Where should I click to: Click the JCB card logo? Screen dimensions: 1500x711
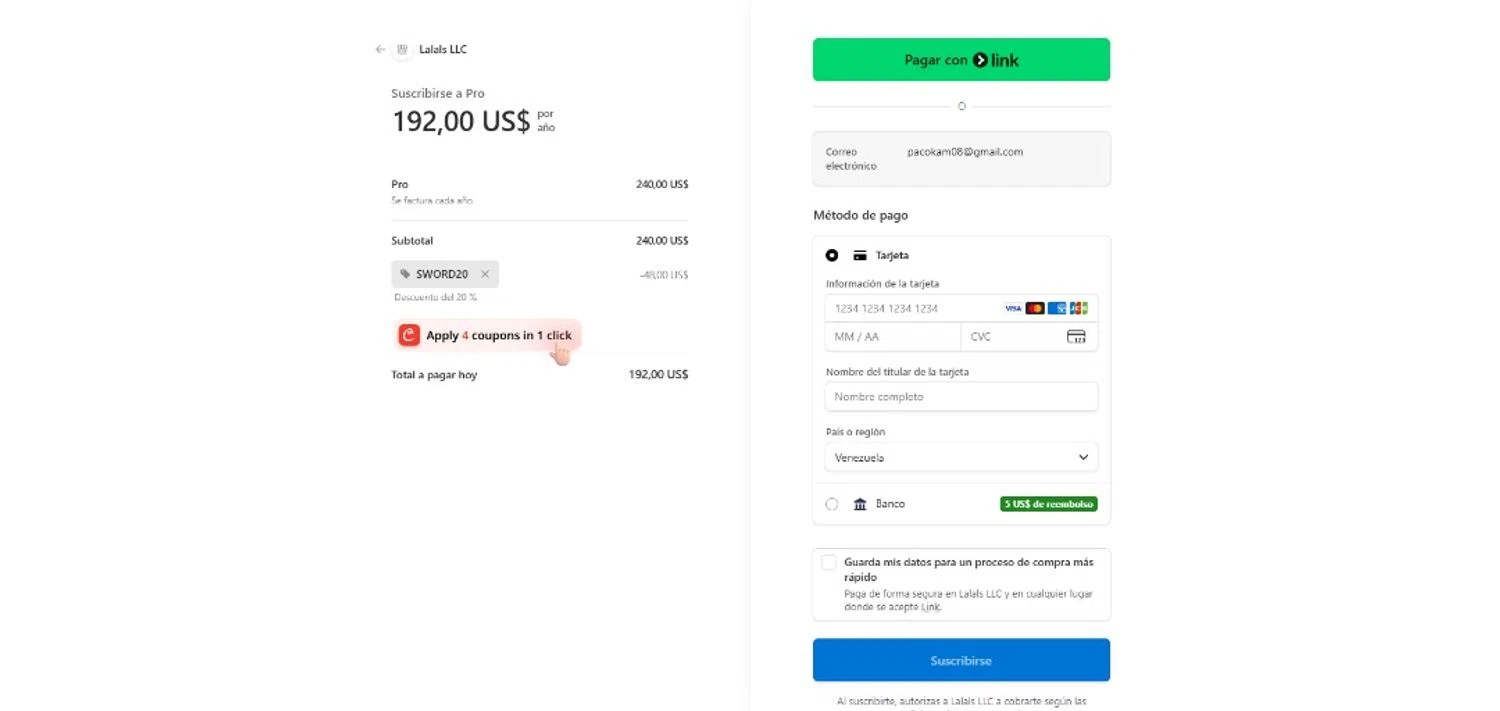1078,308
